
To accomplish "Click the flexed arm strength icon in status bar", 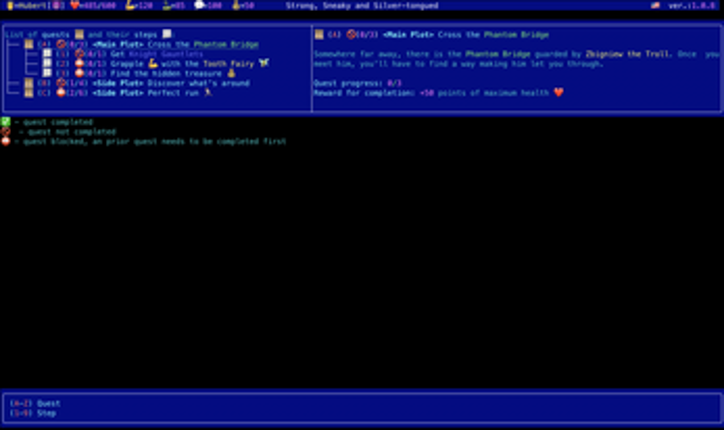I will pos(130,6).
